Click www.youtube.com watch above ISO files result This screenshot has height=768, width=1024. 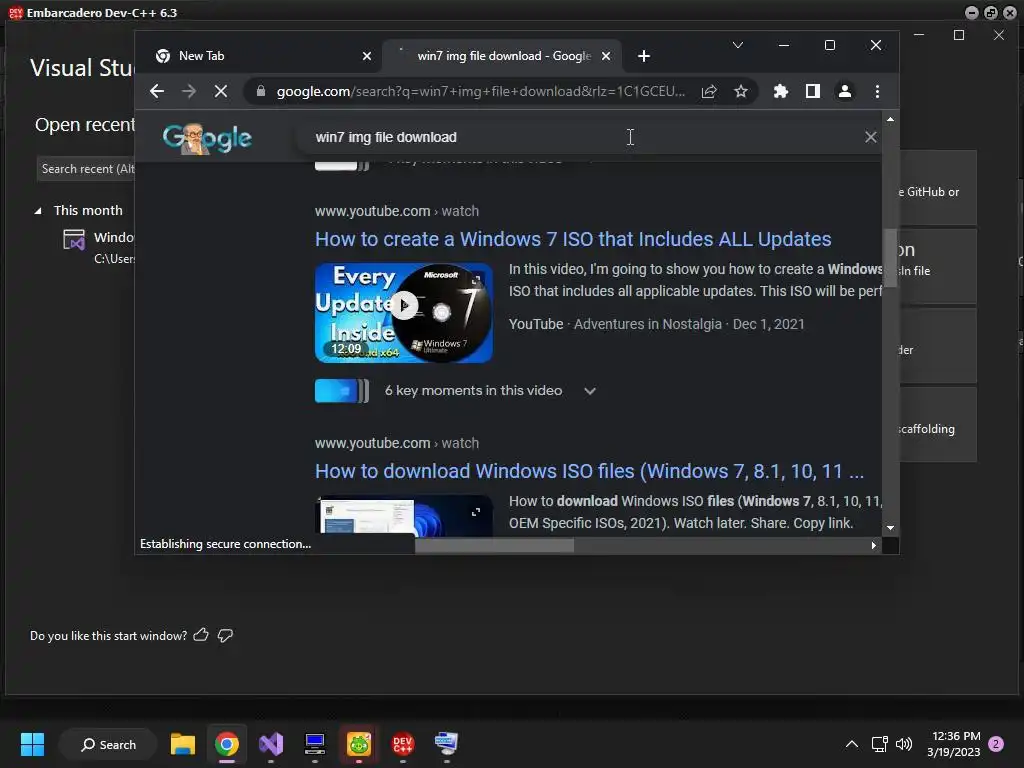coord(396,443)
